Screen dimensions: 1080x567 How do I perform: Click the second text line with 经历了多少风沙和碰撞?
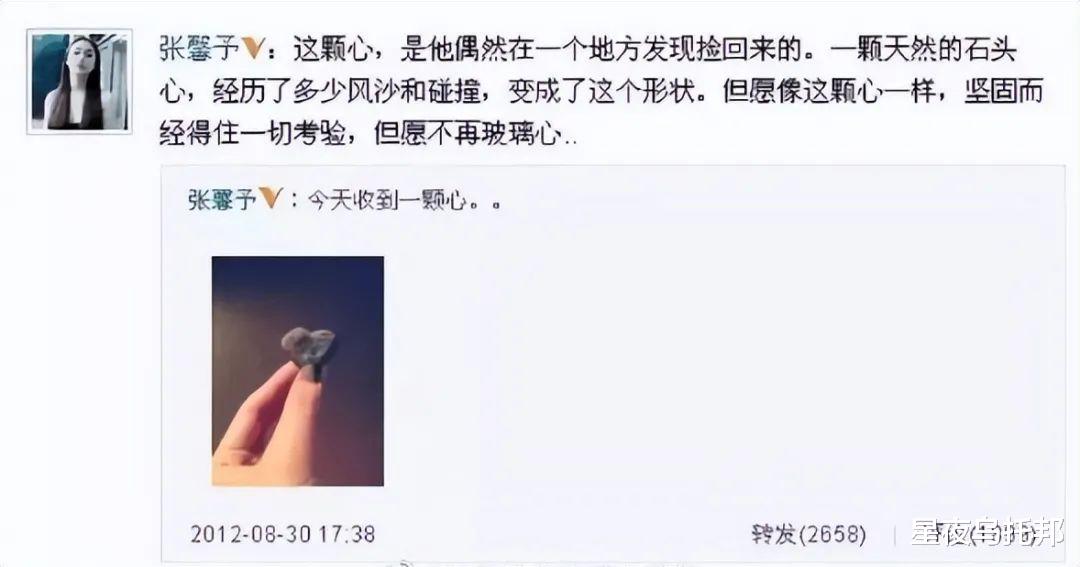(x=601, y=91)
